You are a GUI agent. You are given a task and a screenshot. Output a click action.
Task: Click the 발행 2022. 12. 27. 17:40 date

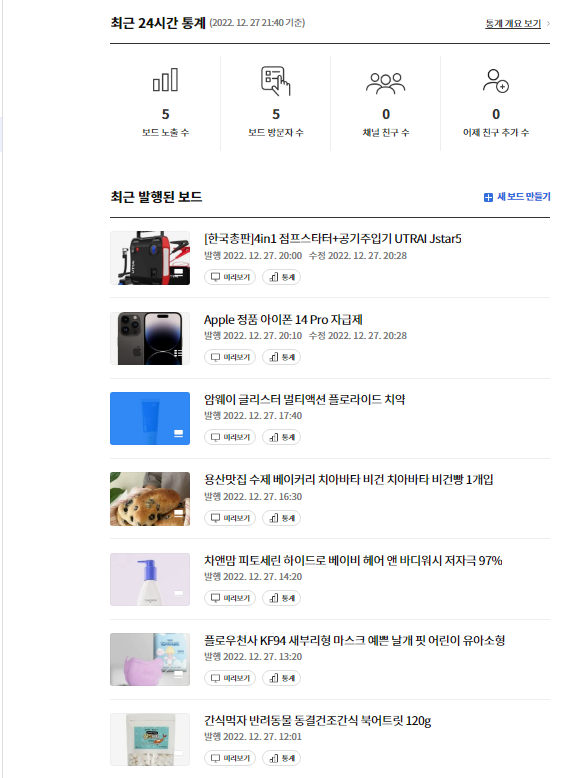click(253, 416)
